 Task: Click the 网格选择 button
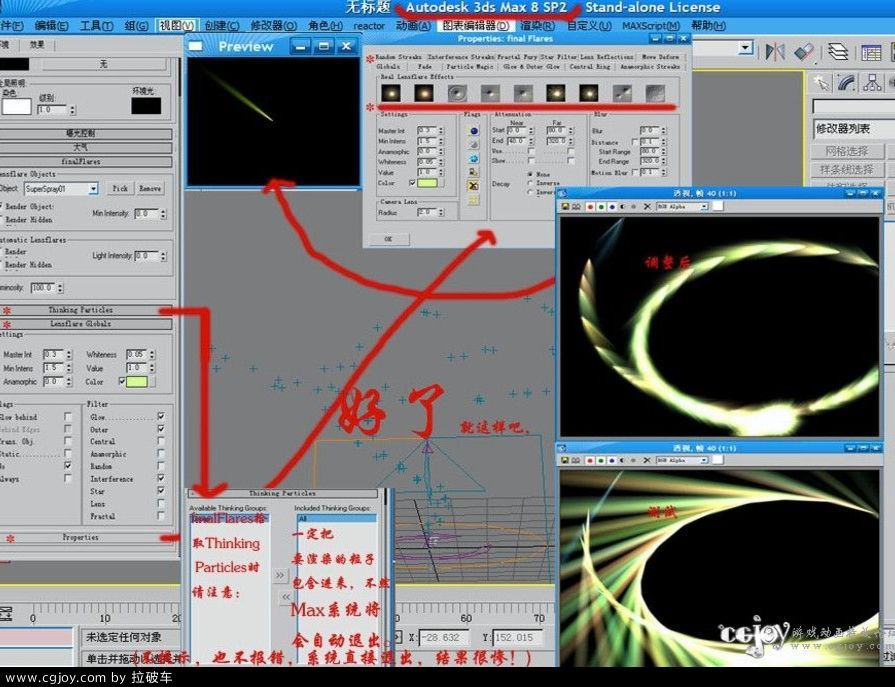click(x=846, y=151)
